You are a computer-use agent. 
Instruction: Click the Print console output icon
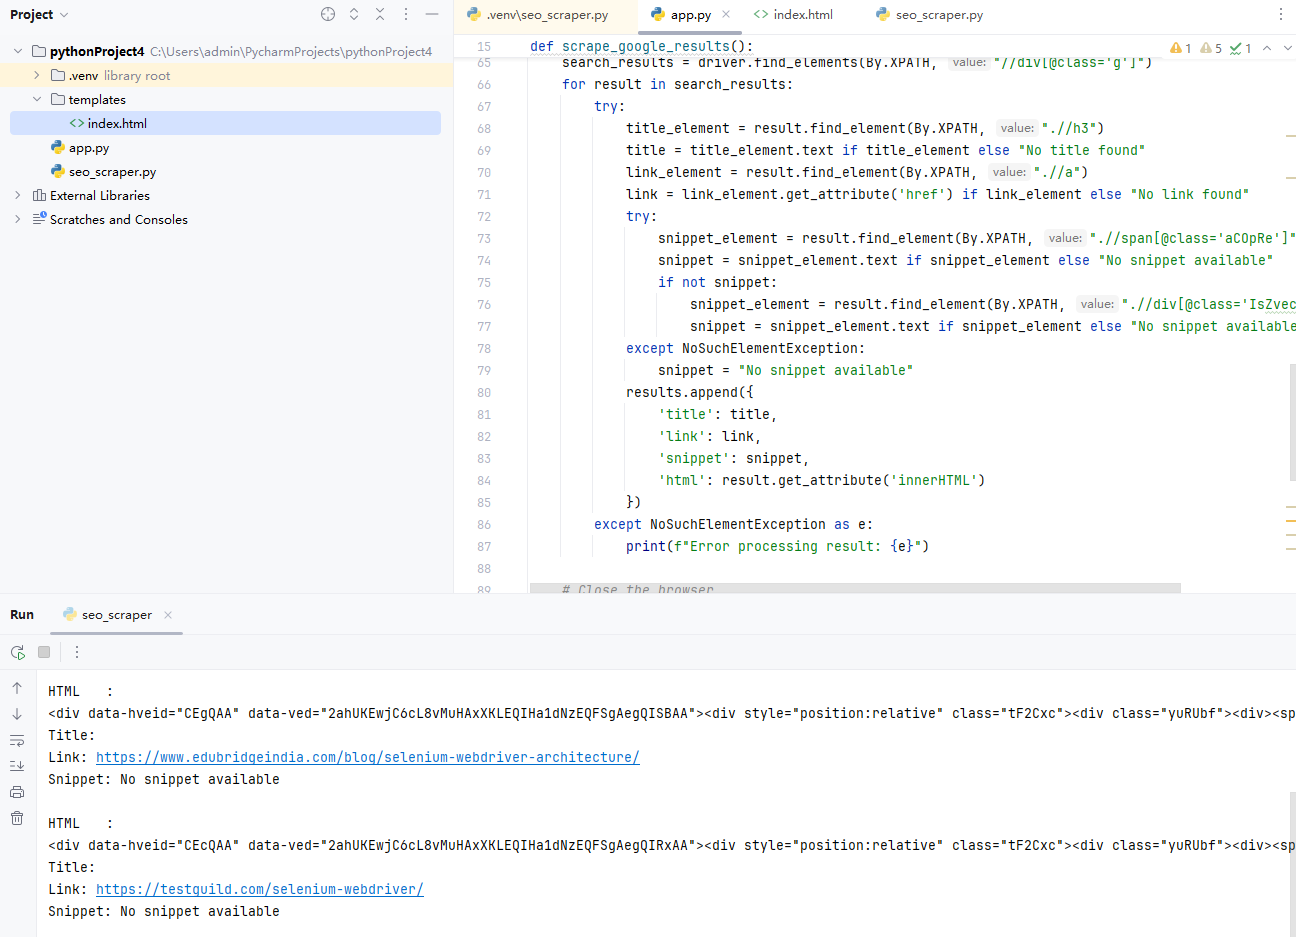pyautogui.click(x=17, y=792)
